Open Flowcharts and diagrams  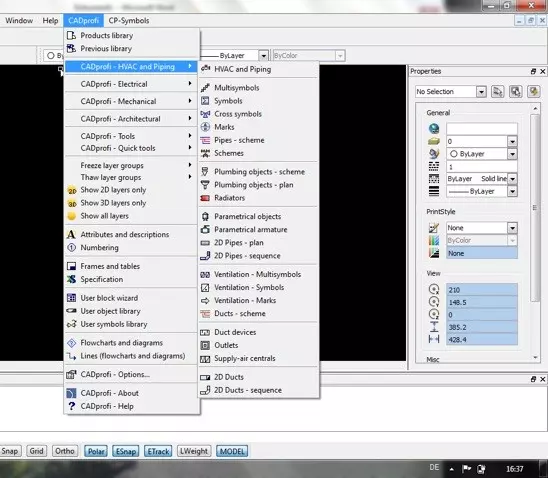click(x=121, y=343)
